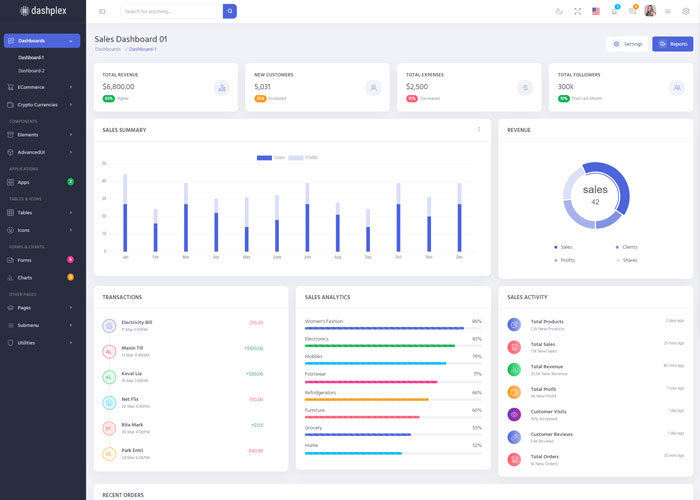Image resolution: width=700 pixels, height=500 pixels.
Task: Collapse the Dashboards sidebar menu
Action: coord(41,41)
